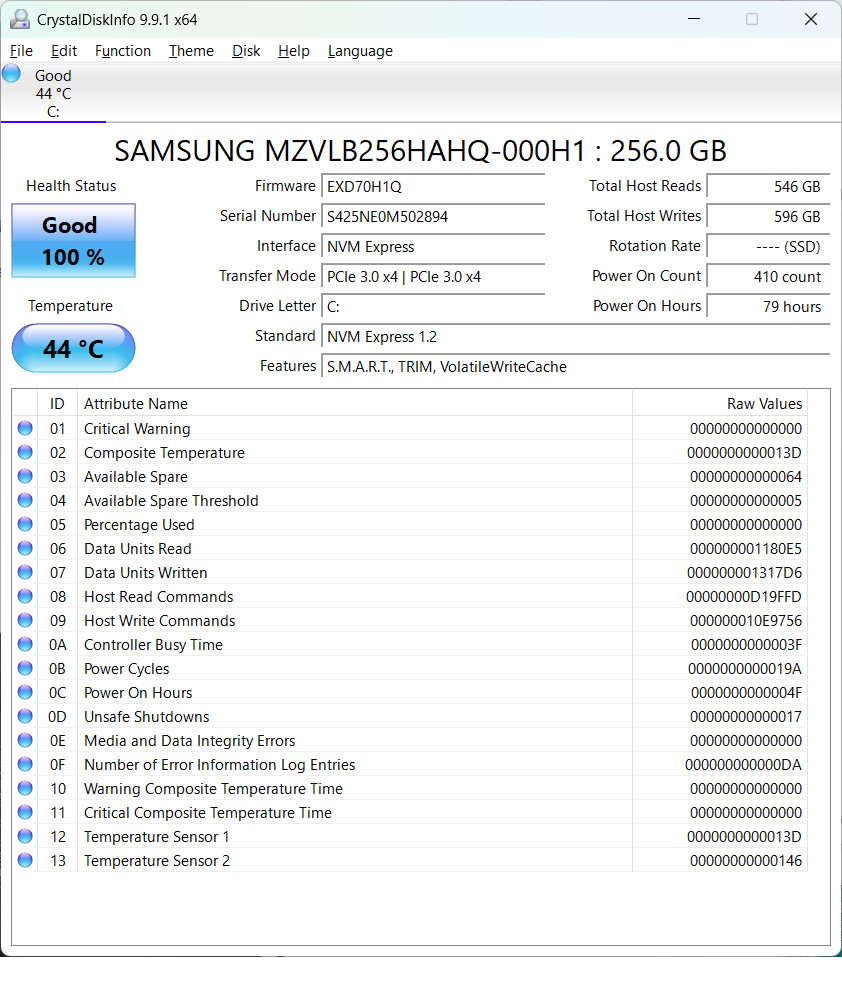Click the Firmware field EXD70H1Q

(x=433, y=187)
